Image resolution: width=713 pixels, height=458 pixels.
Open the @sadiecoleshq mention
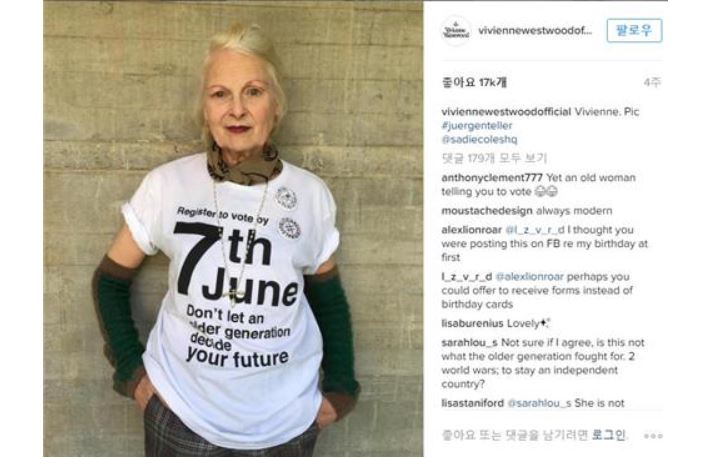pos(479,139)
